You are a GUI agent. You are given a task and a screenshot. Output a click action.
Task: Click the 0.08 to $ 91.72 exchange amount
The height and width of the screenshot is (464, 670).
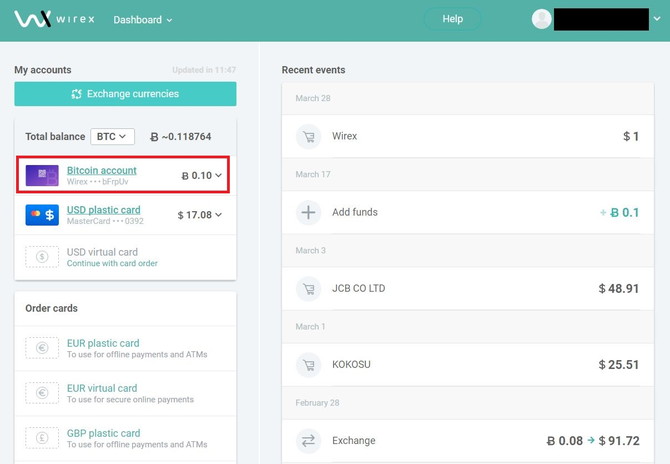[x=593, y=441]
